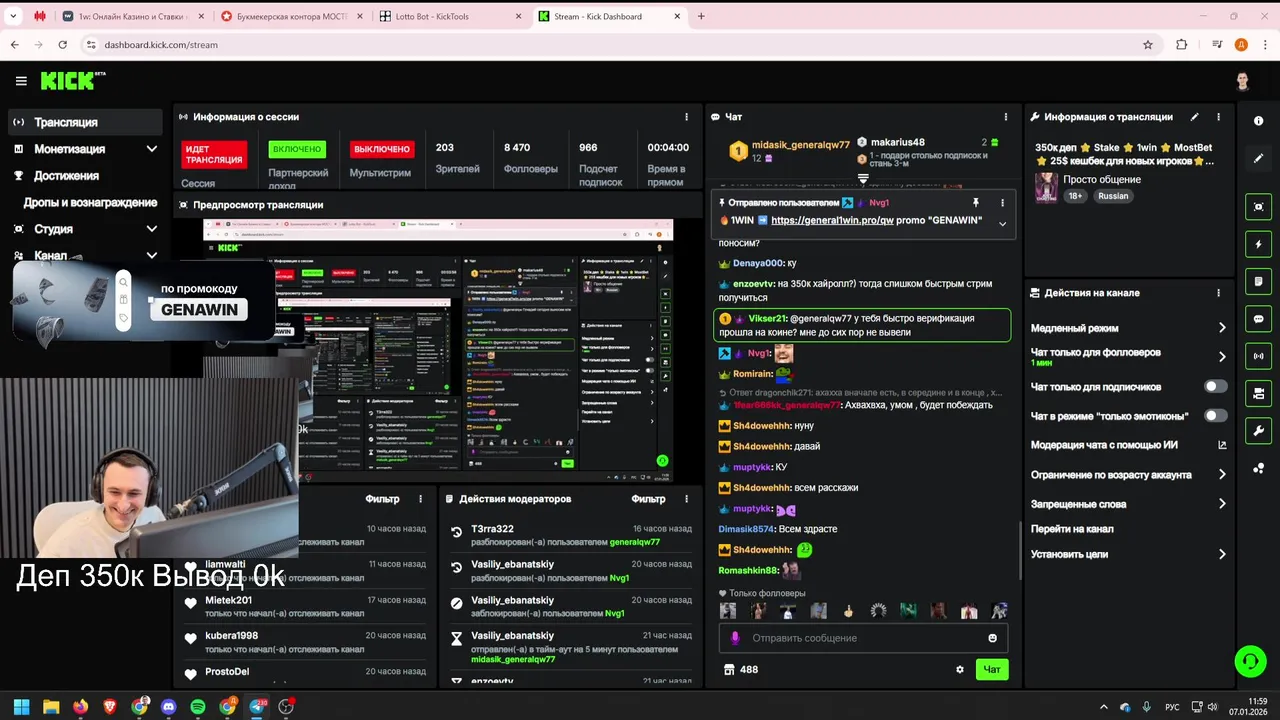Image resolution: width=1280 pixels, height=720 pixels.
Task: Click the 18+ tag in stream info
Action: pyautogui.click(x=1075, y=196)
